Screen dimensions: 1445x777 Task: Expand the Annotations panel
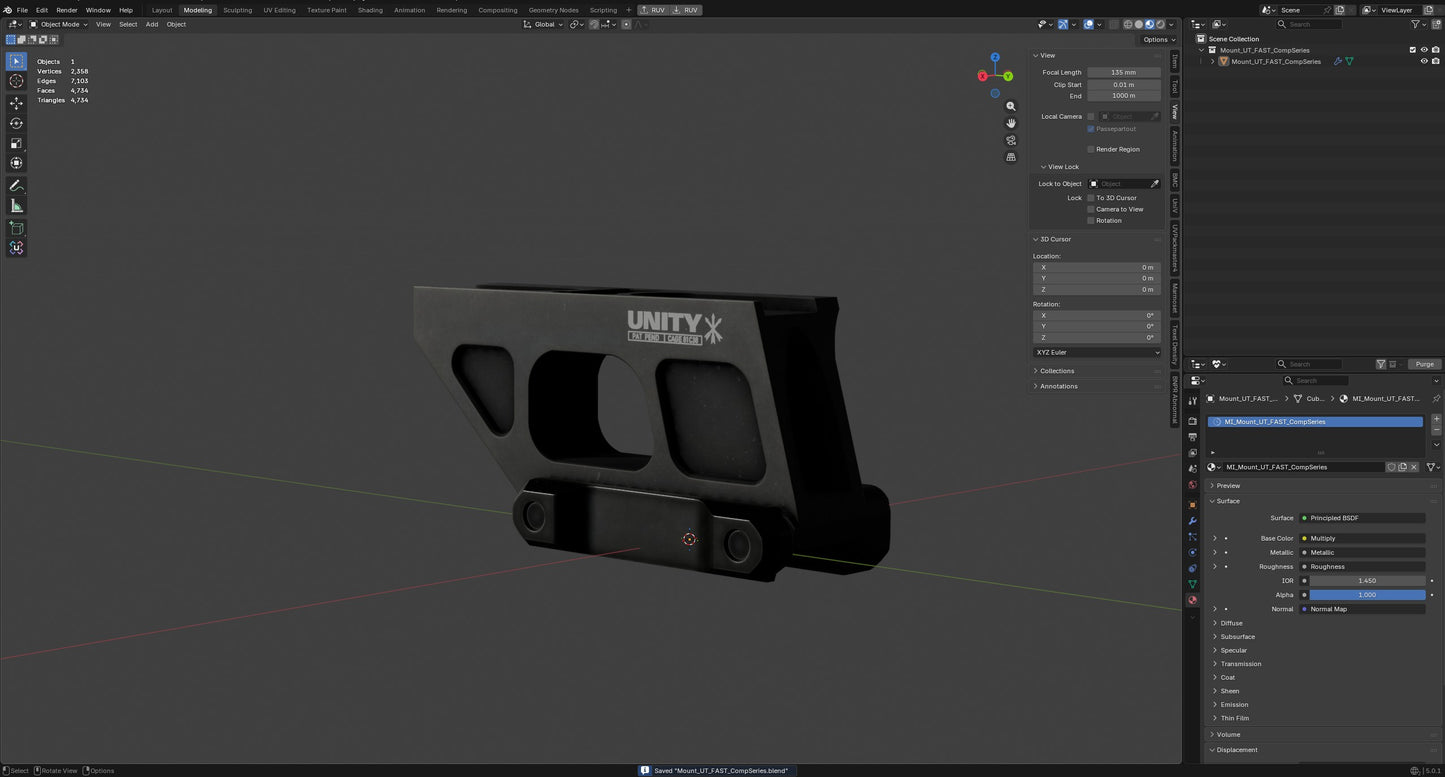click(x=1058, y=386)
